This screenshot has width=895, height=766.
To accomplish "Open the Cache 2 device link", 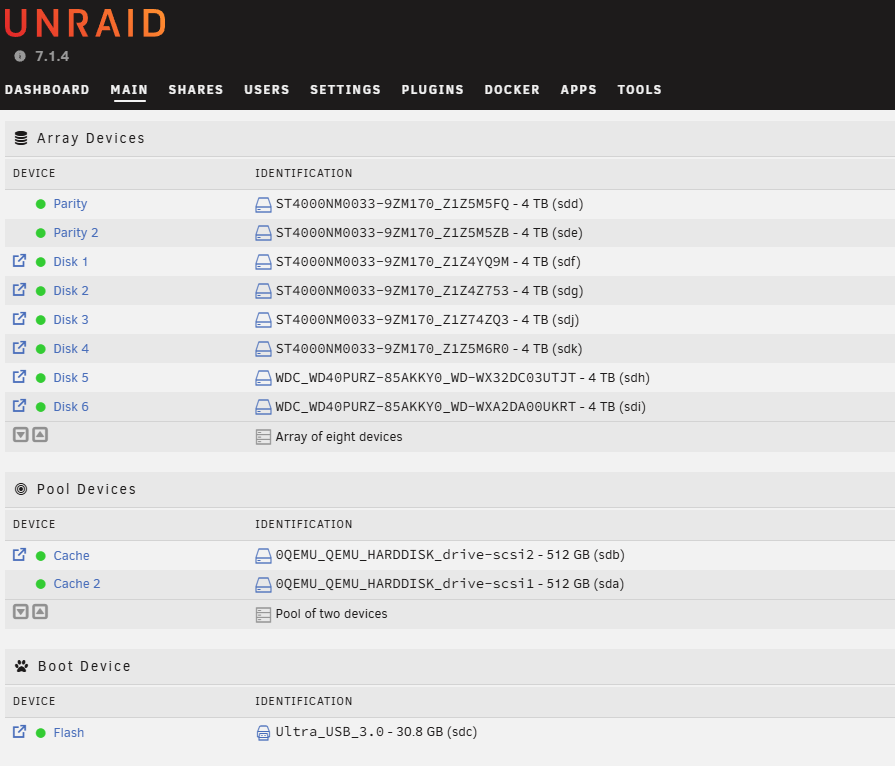I will coord(77,584).
